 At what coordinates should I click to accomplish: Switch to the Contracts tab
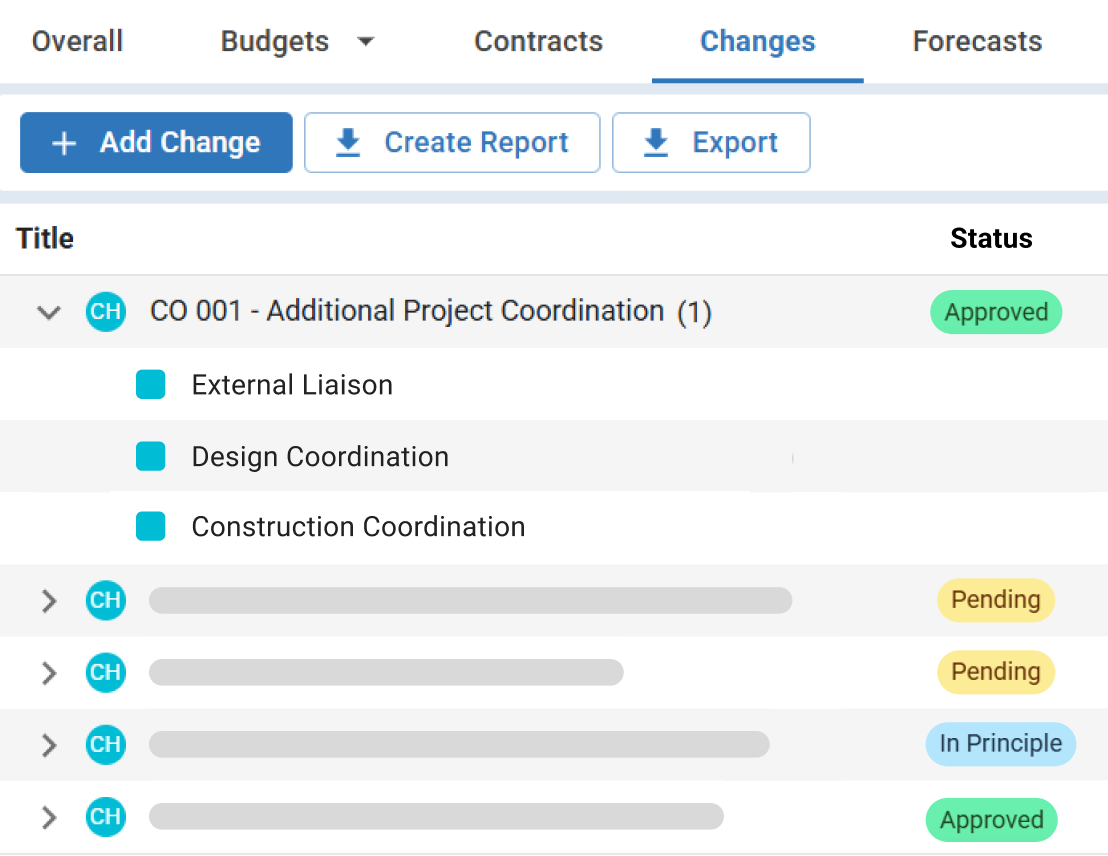(x=538, y=41)
